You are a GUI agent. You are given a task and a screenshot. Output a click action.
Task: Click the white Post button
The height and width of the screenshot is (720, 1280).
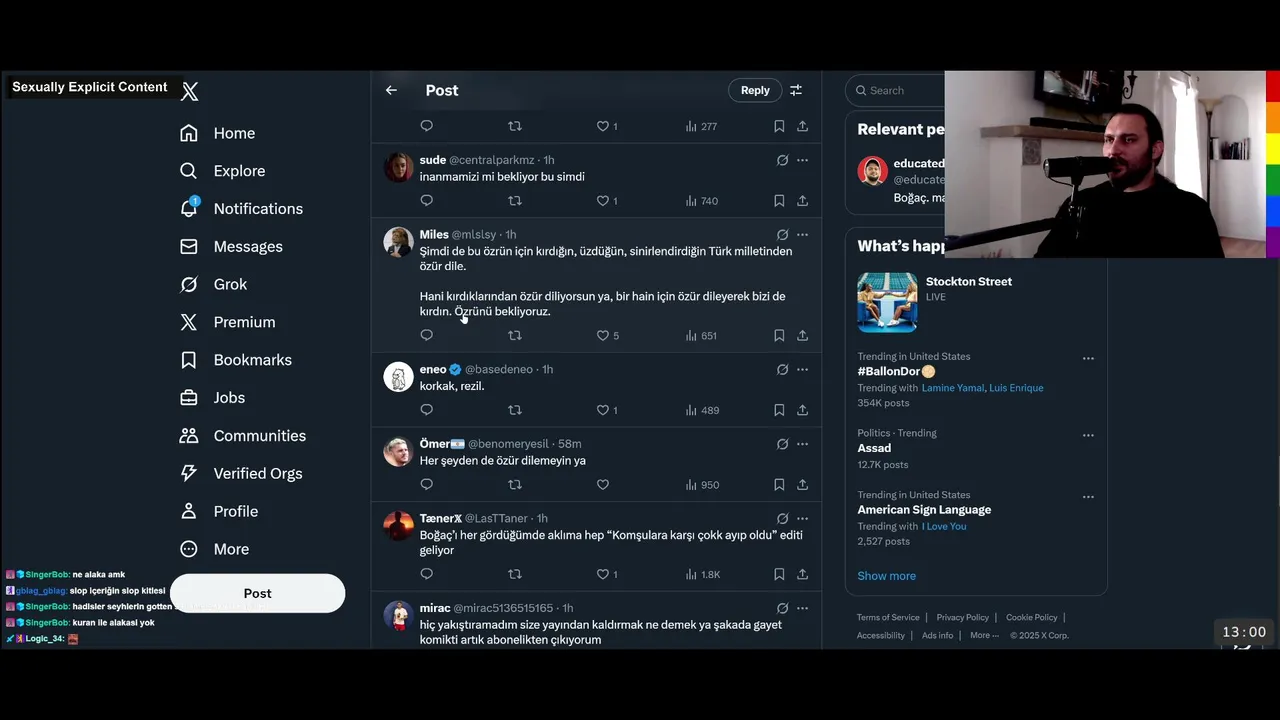click(x=257, y=593)
